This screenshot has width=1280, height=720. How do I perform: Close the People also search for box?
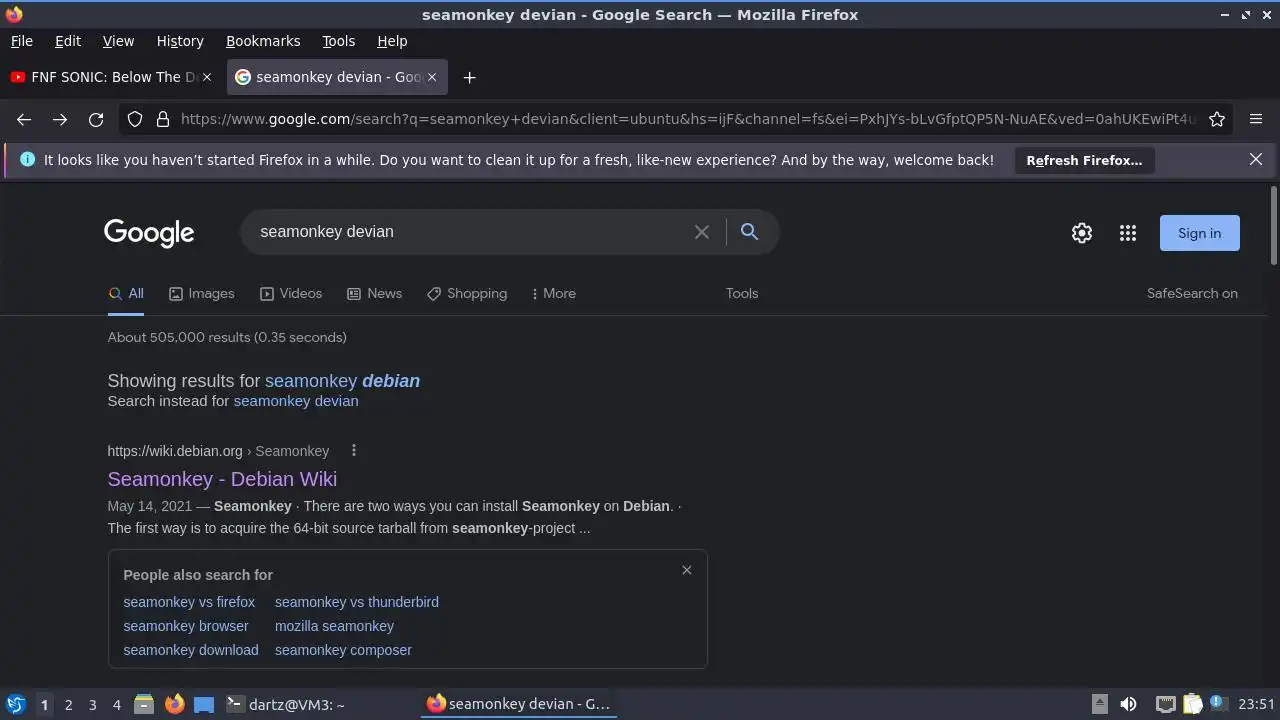(686, 570)
